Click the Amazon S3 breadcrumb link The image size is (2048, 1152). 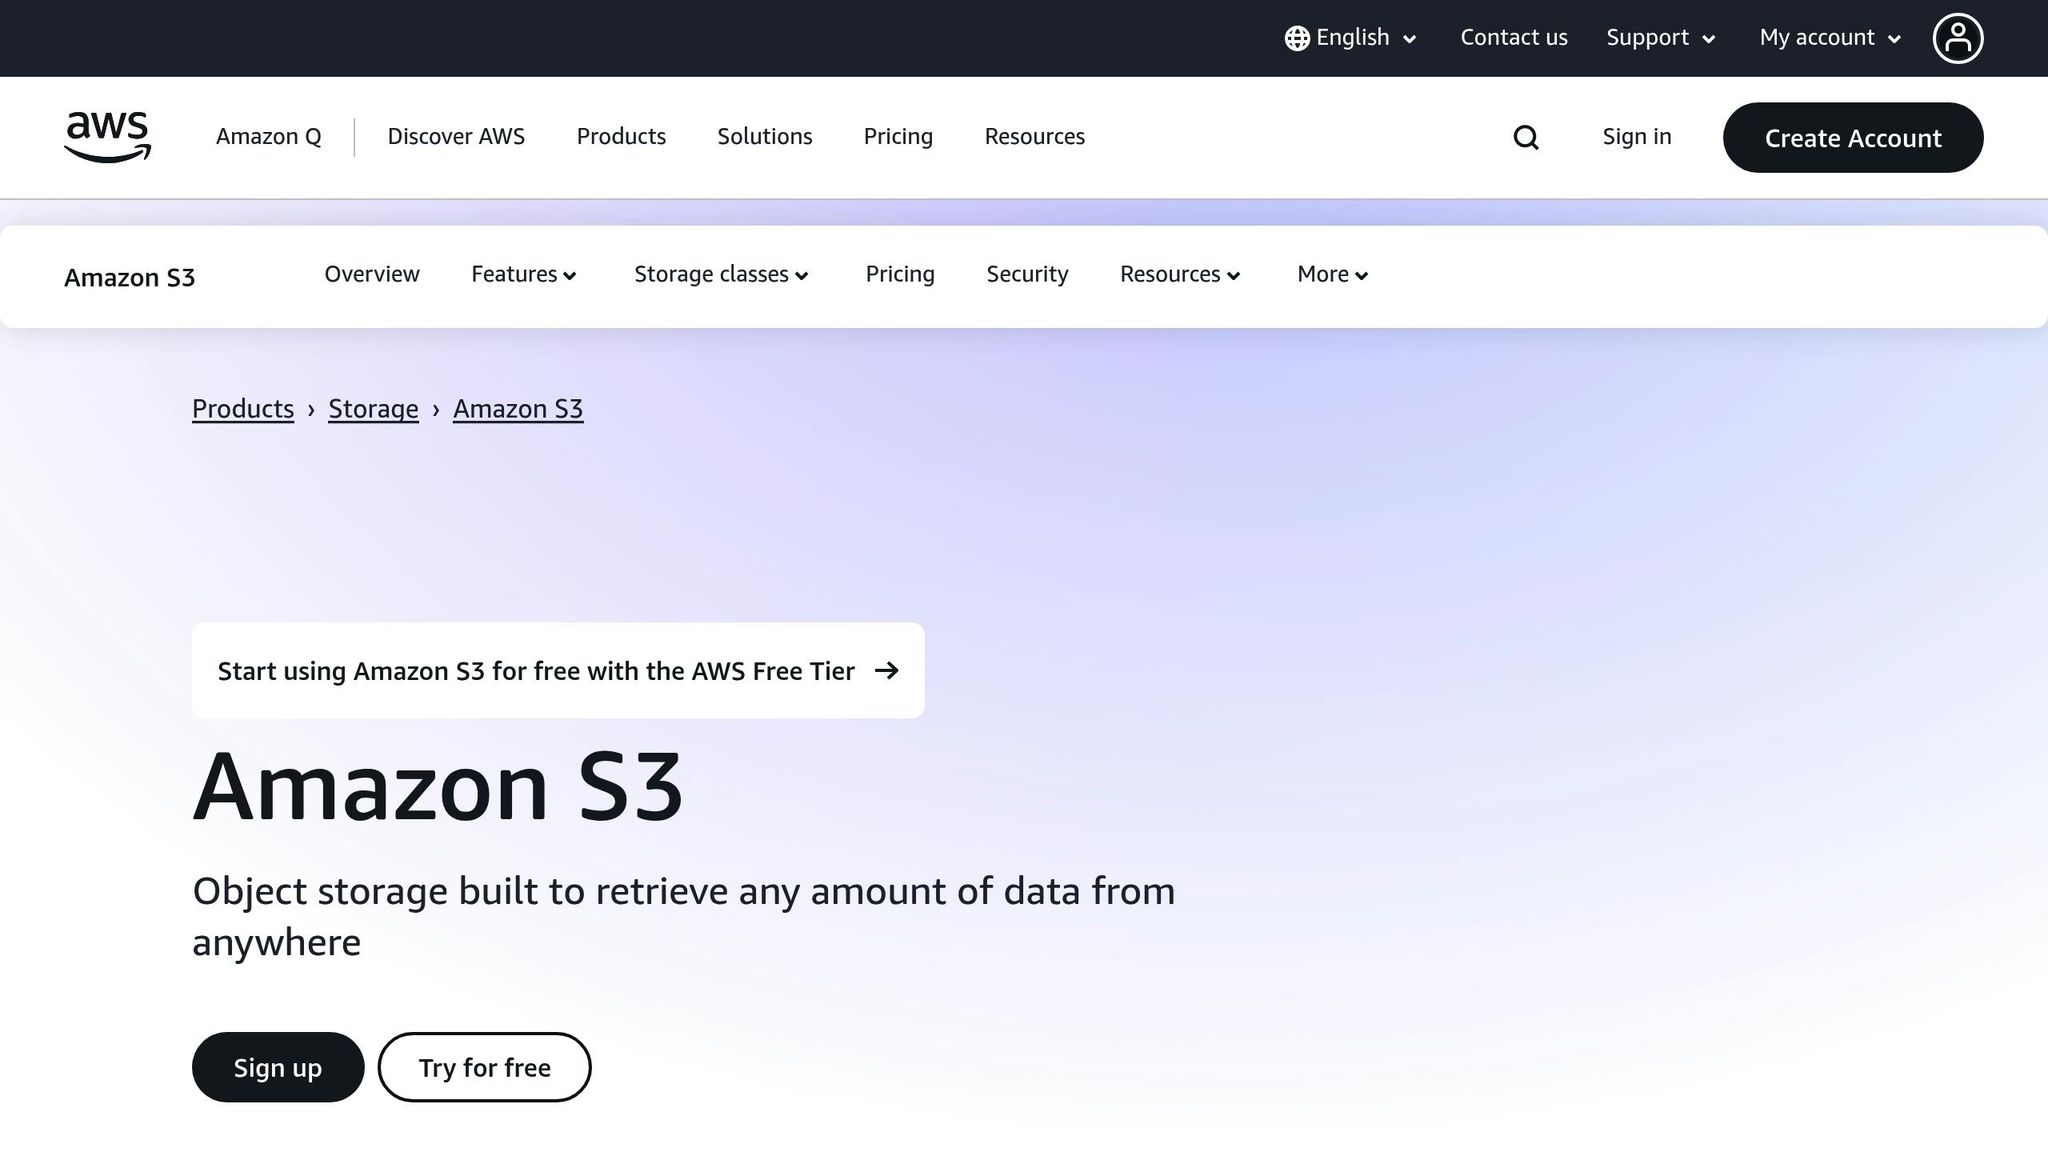point(518,409)
